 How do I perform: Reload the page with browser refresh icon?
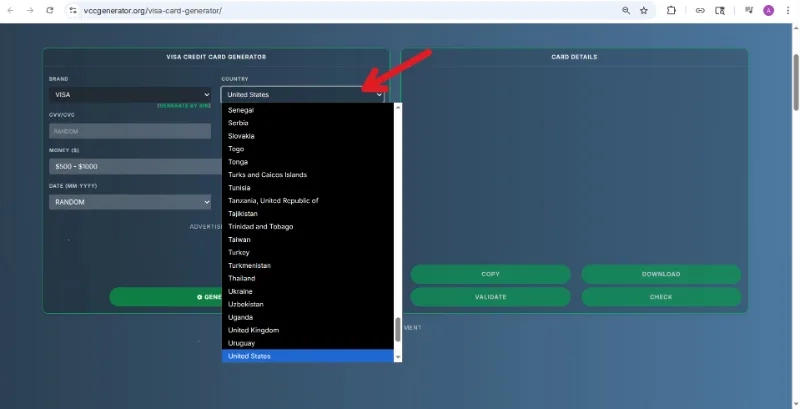click(x=49, y=10)
